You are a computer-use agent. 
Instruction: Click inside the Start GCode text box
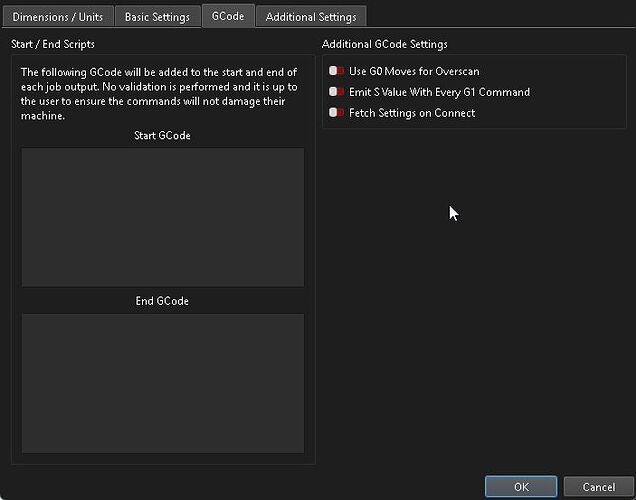coord(163,217)
